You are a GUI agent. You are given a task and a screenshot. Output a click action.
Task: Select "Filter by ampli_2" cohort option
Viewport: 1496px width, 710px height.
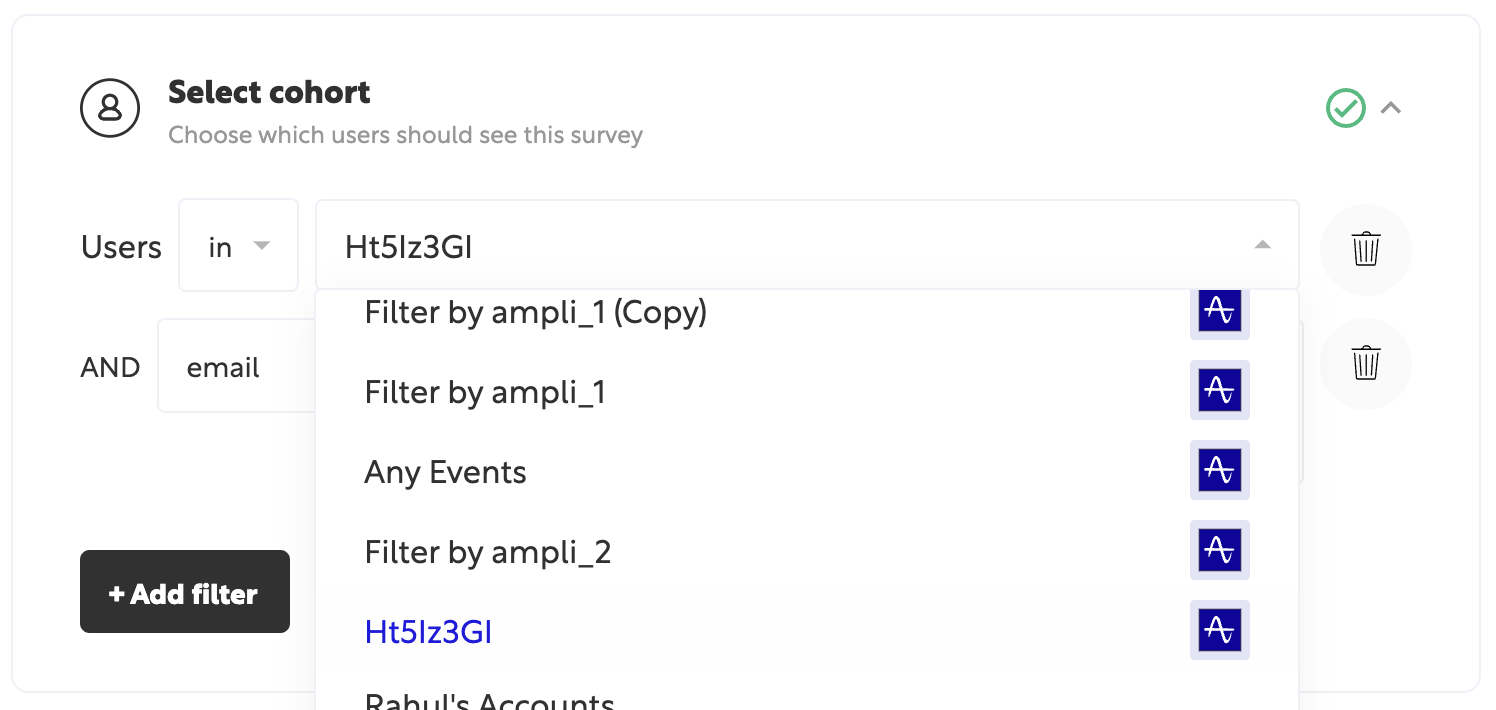pyautogui.click(x=487, y=552)
